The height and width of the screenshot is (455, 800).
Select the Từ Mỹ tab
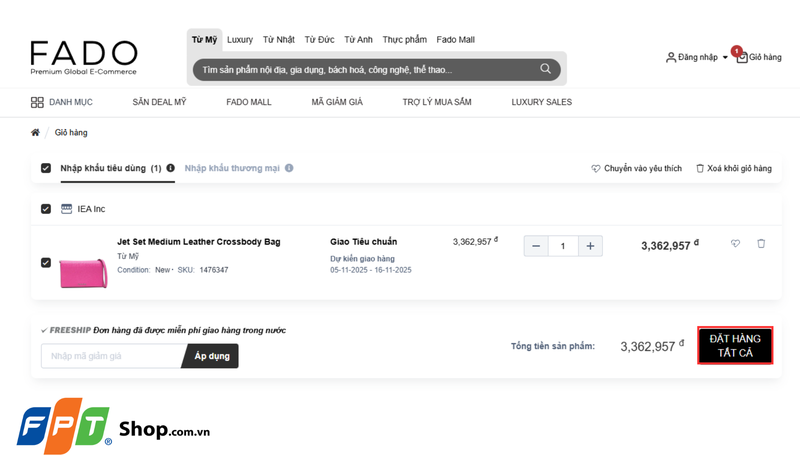pyautogui.click(x=204, y=40)
